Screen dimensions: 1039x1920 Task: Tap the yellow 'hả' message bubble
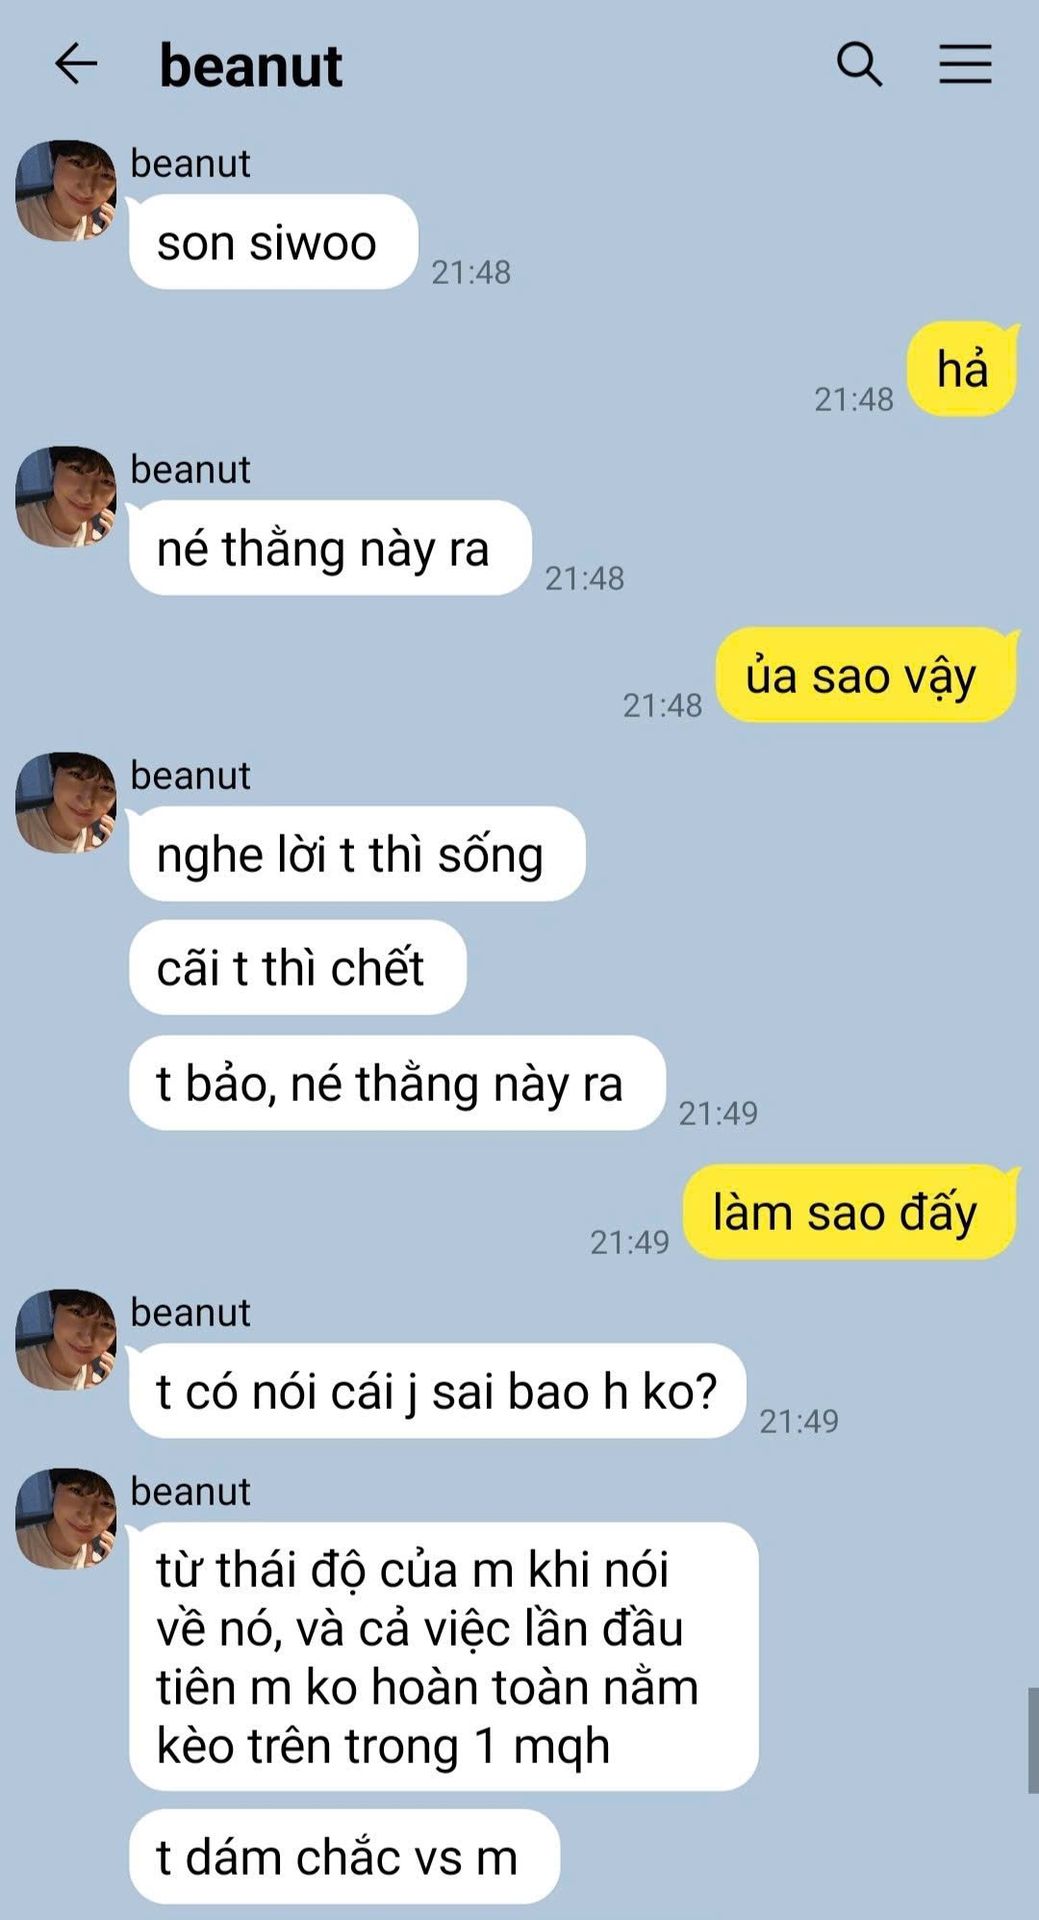962,369
